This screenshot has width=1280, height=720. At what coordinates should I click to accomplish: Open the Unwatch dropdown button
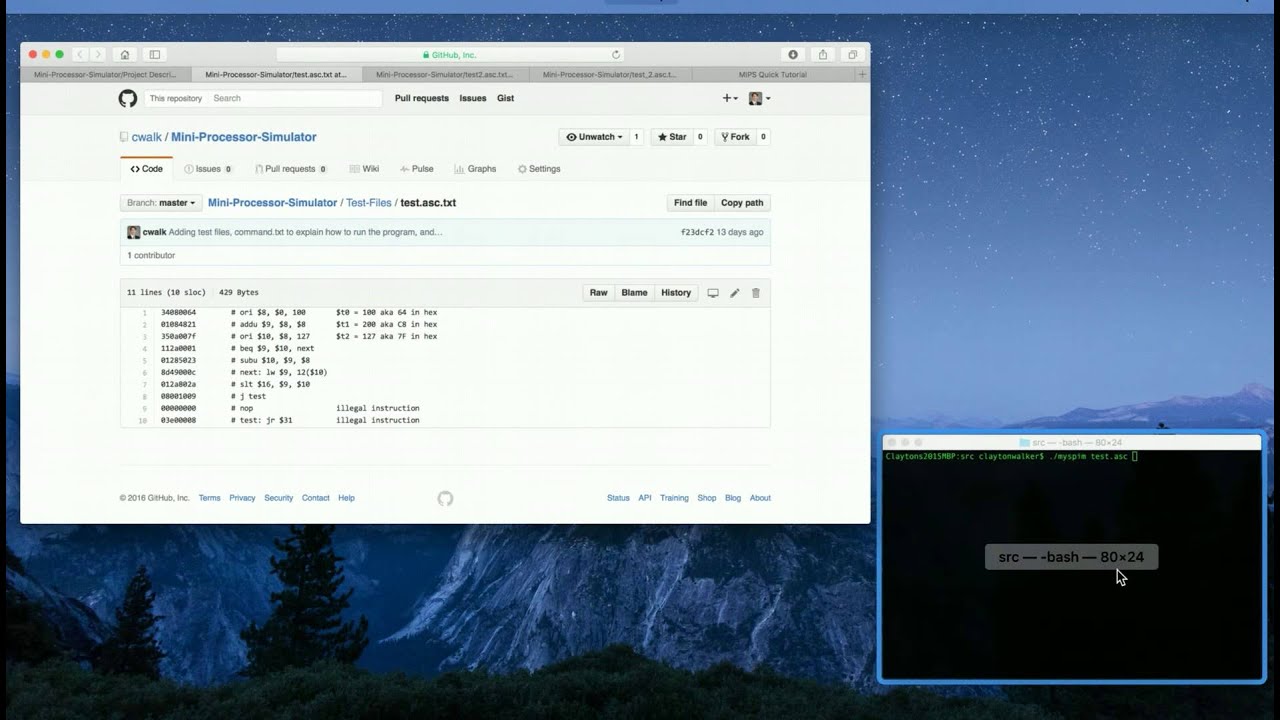pos(594,137)
